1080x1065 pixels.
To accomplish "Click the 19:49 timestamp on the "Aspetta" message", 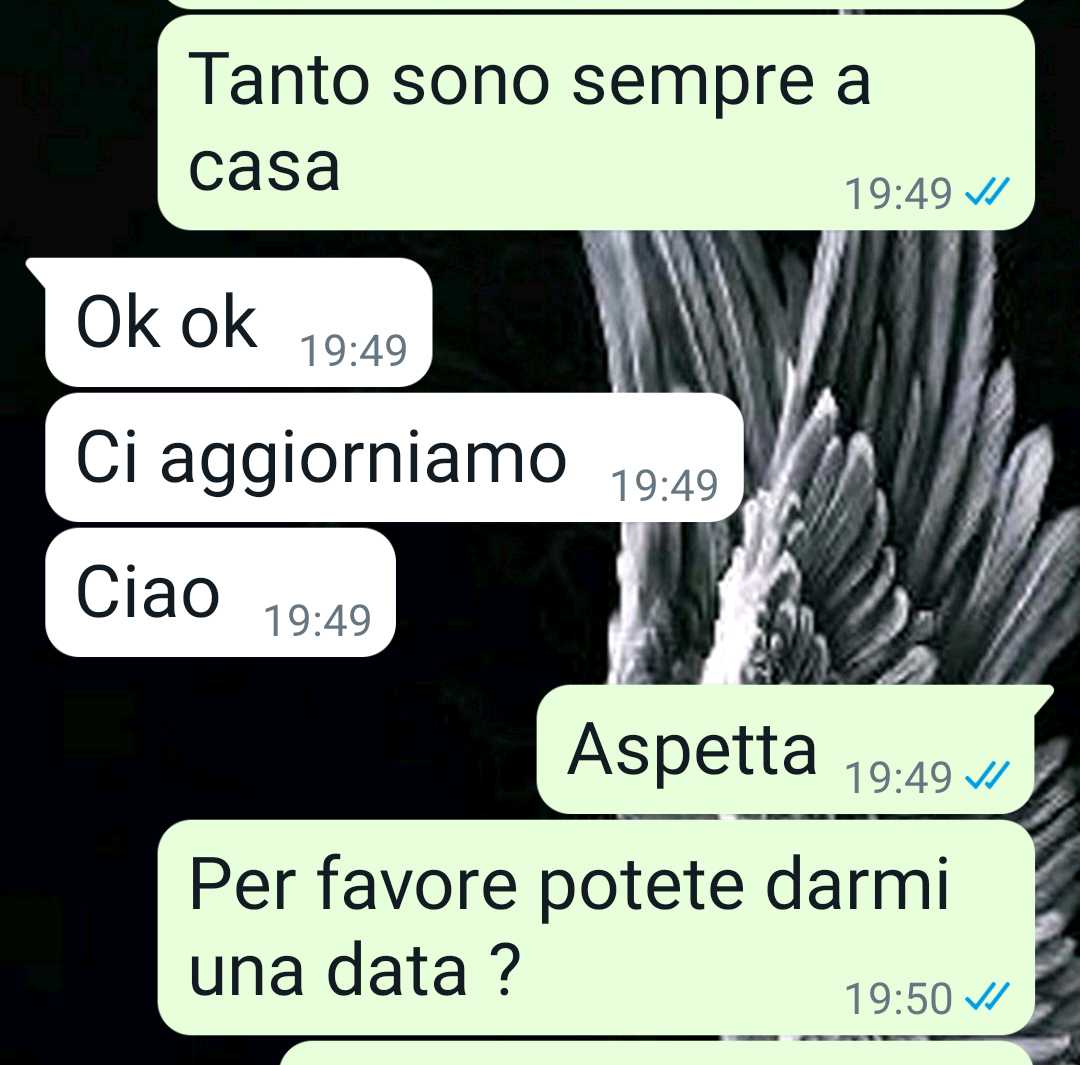I will coord(898,777).
